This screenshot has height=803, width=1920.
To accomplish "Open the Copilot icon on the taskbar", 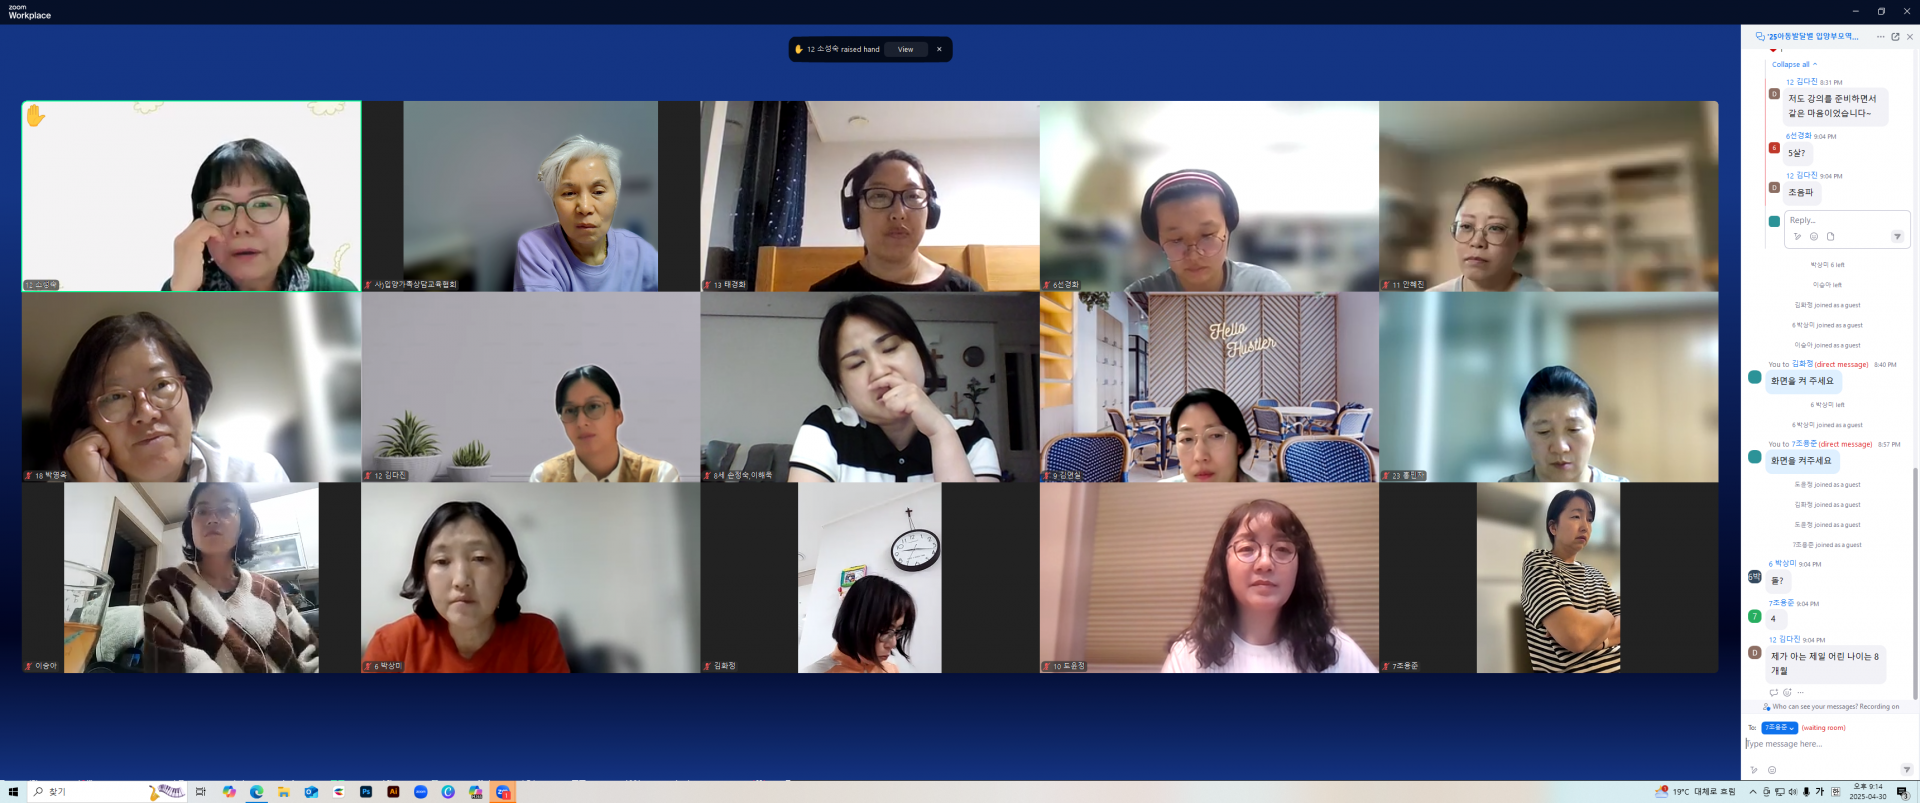I will [229, 792].
